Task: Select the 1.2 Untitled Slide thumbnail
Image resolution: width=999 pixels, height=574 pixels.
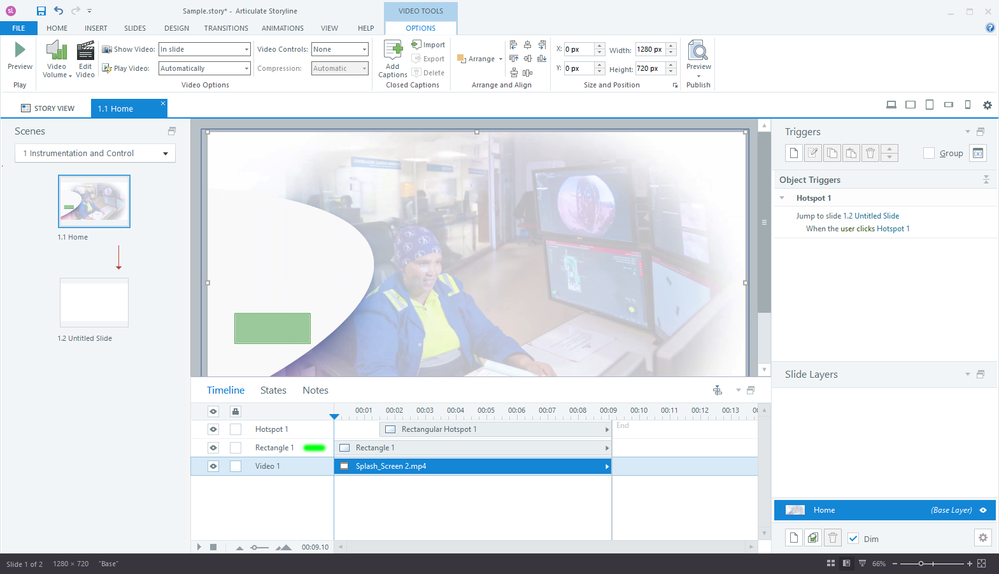Action: (x=94, y=302)
